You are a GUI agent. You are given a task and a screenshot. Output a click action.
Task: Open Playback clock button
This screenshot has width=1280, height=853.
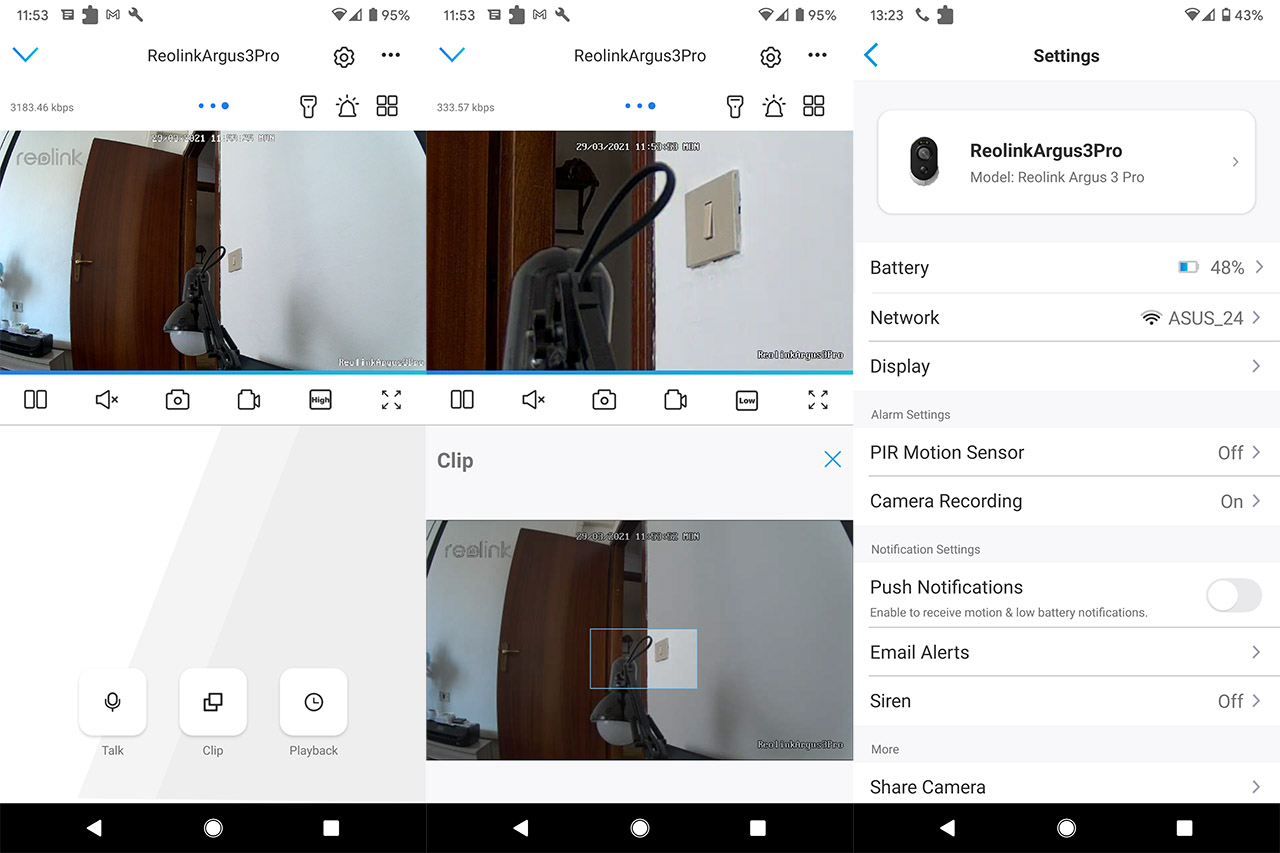pos(314,702)
